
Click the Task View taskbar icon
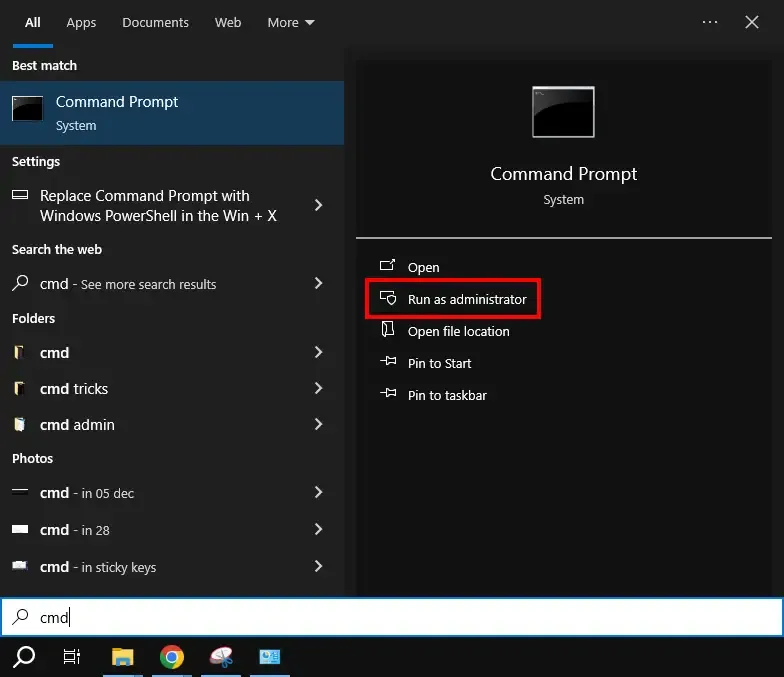(x=72, y=657)
